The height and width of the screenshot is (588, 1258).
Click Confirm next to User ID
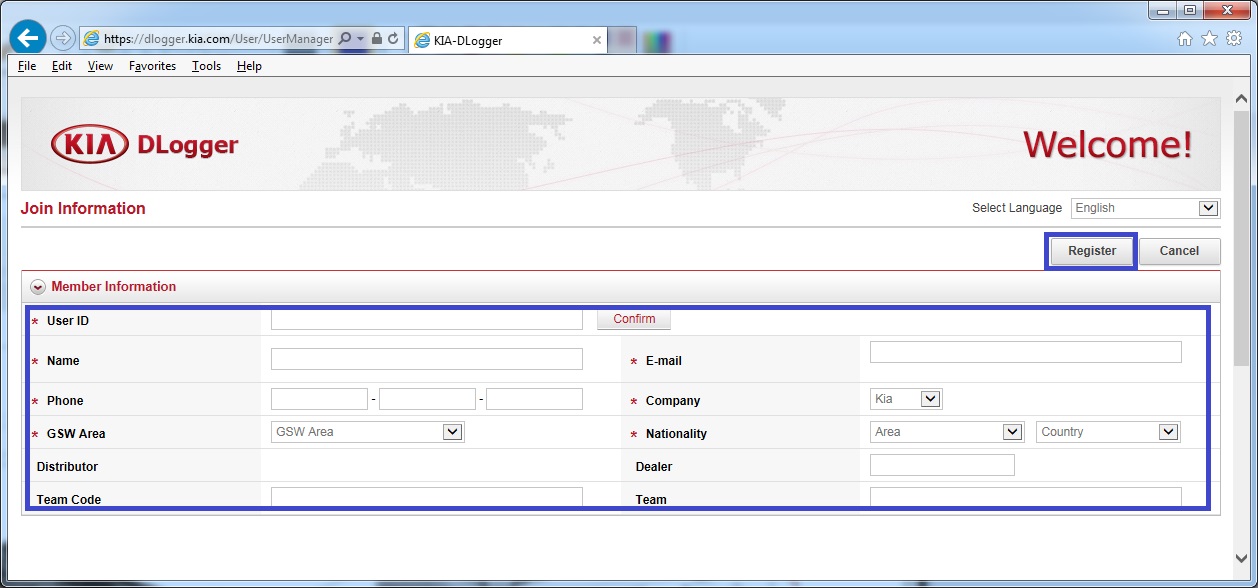(x=634, y=319)
